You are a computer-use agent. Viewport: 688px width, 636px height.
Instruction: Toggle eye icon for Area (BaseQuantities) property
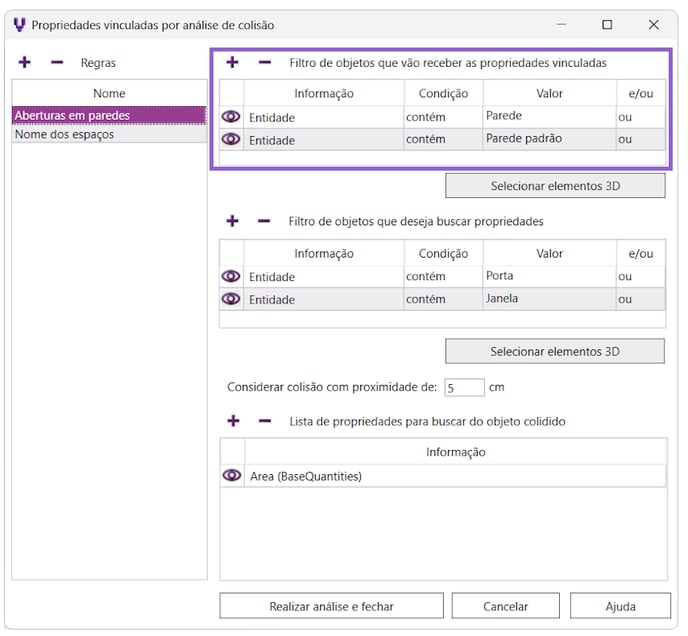pos(231,476)
